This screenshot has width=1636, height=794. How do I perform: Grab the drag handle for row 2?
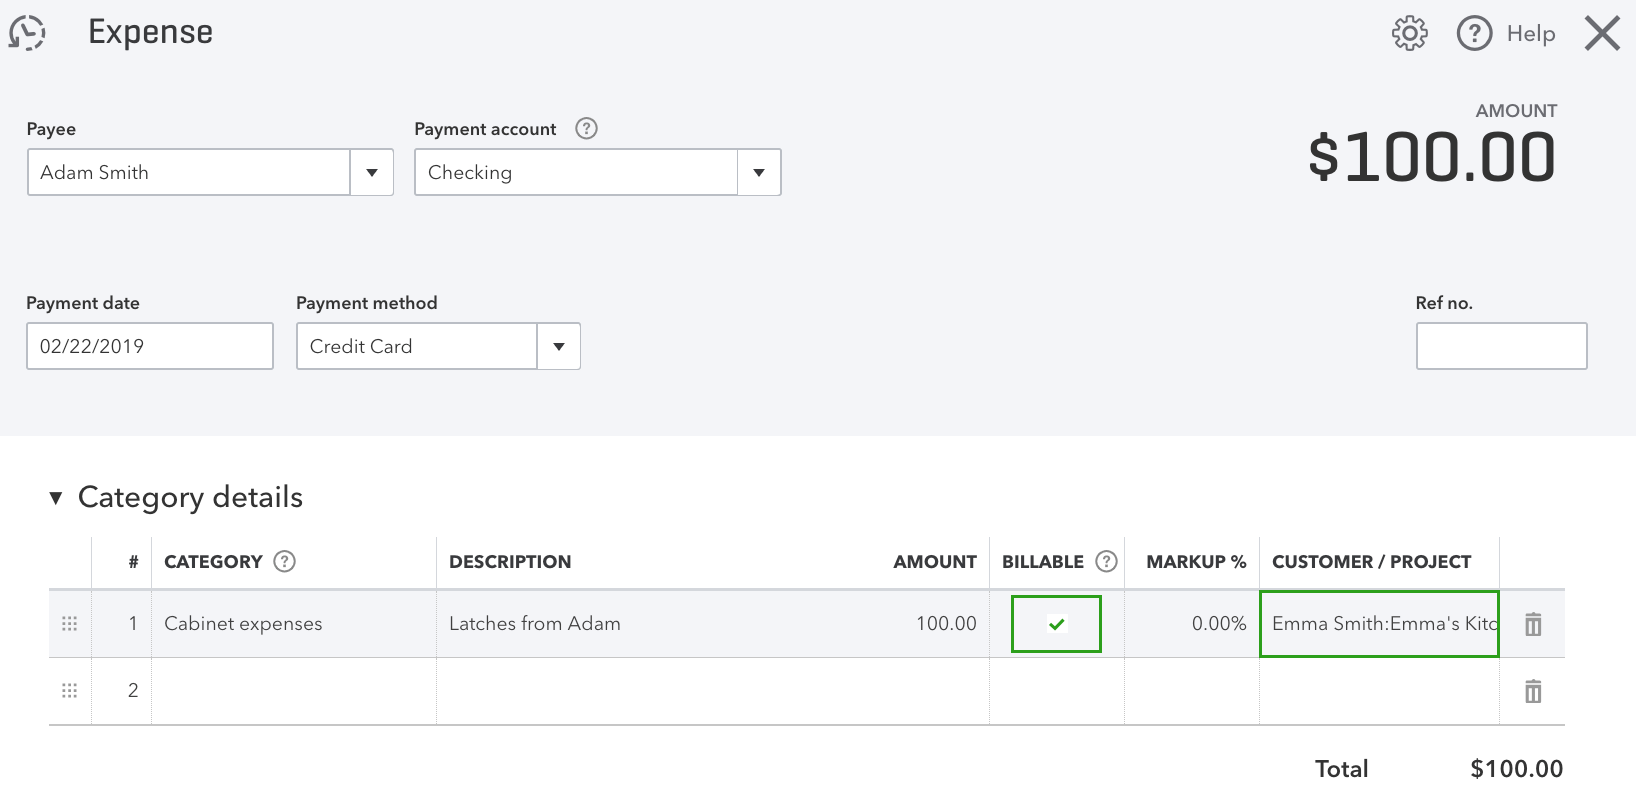point(69,691)
